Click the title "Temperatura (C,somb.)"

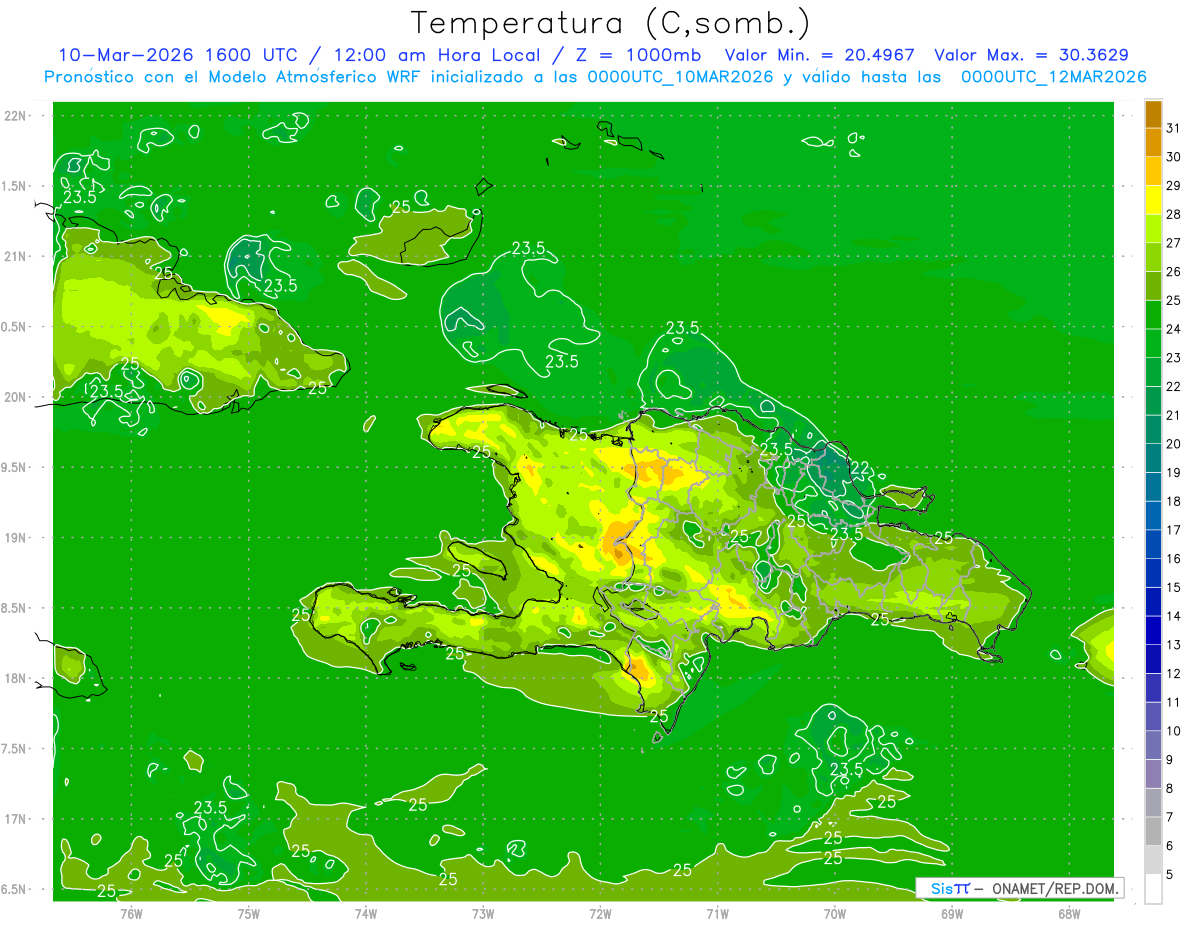click(x=610, y=23)
